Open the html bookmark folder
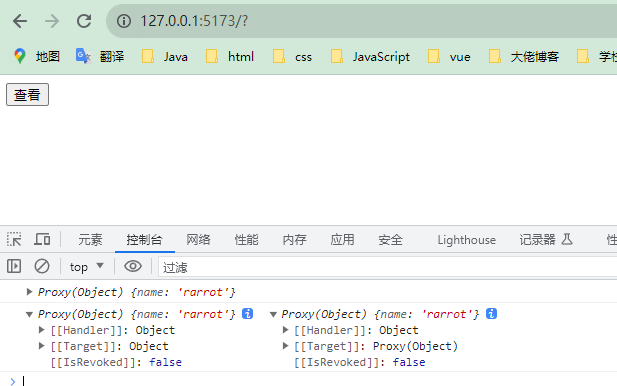Viewport: 617px width, 386px height. (230, 56)
